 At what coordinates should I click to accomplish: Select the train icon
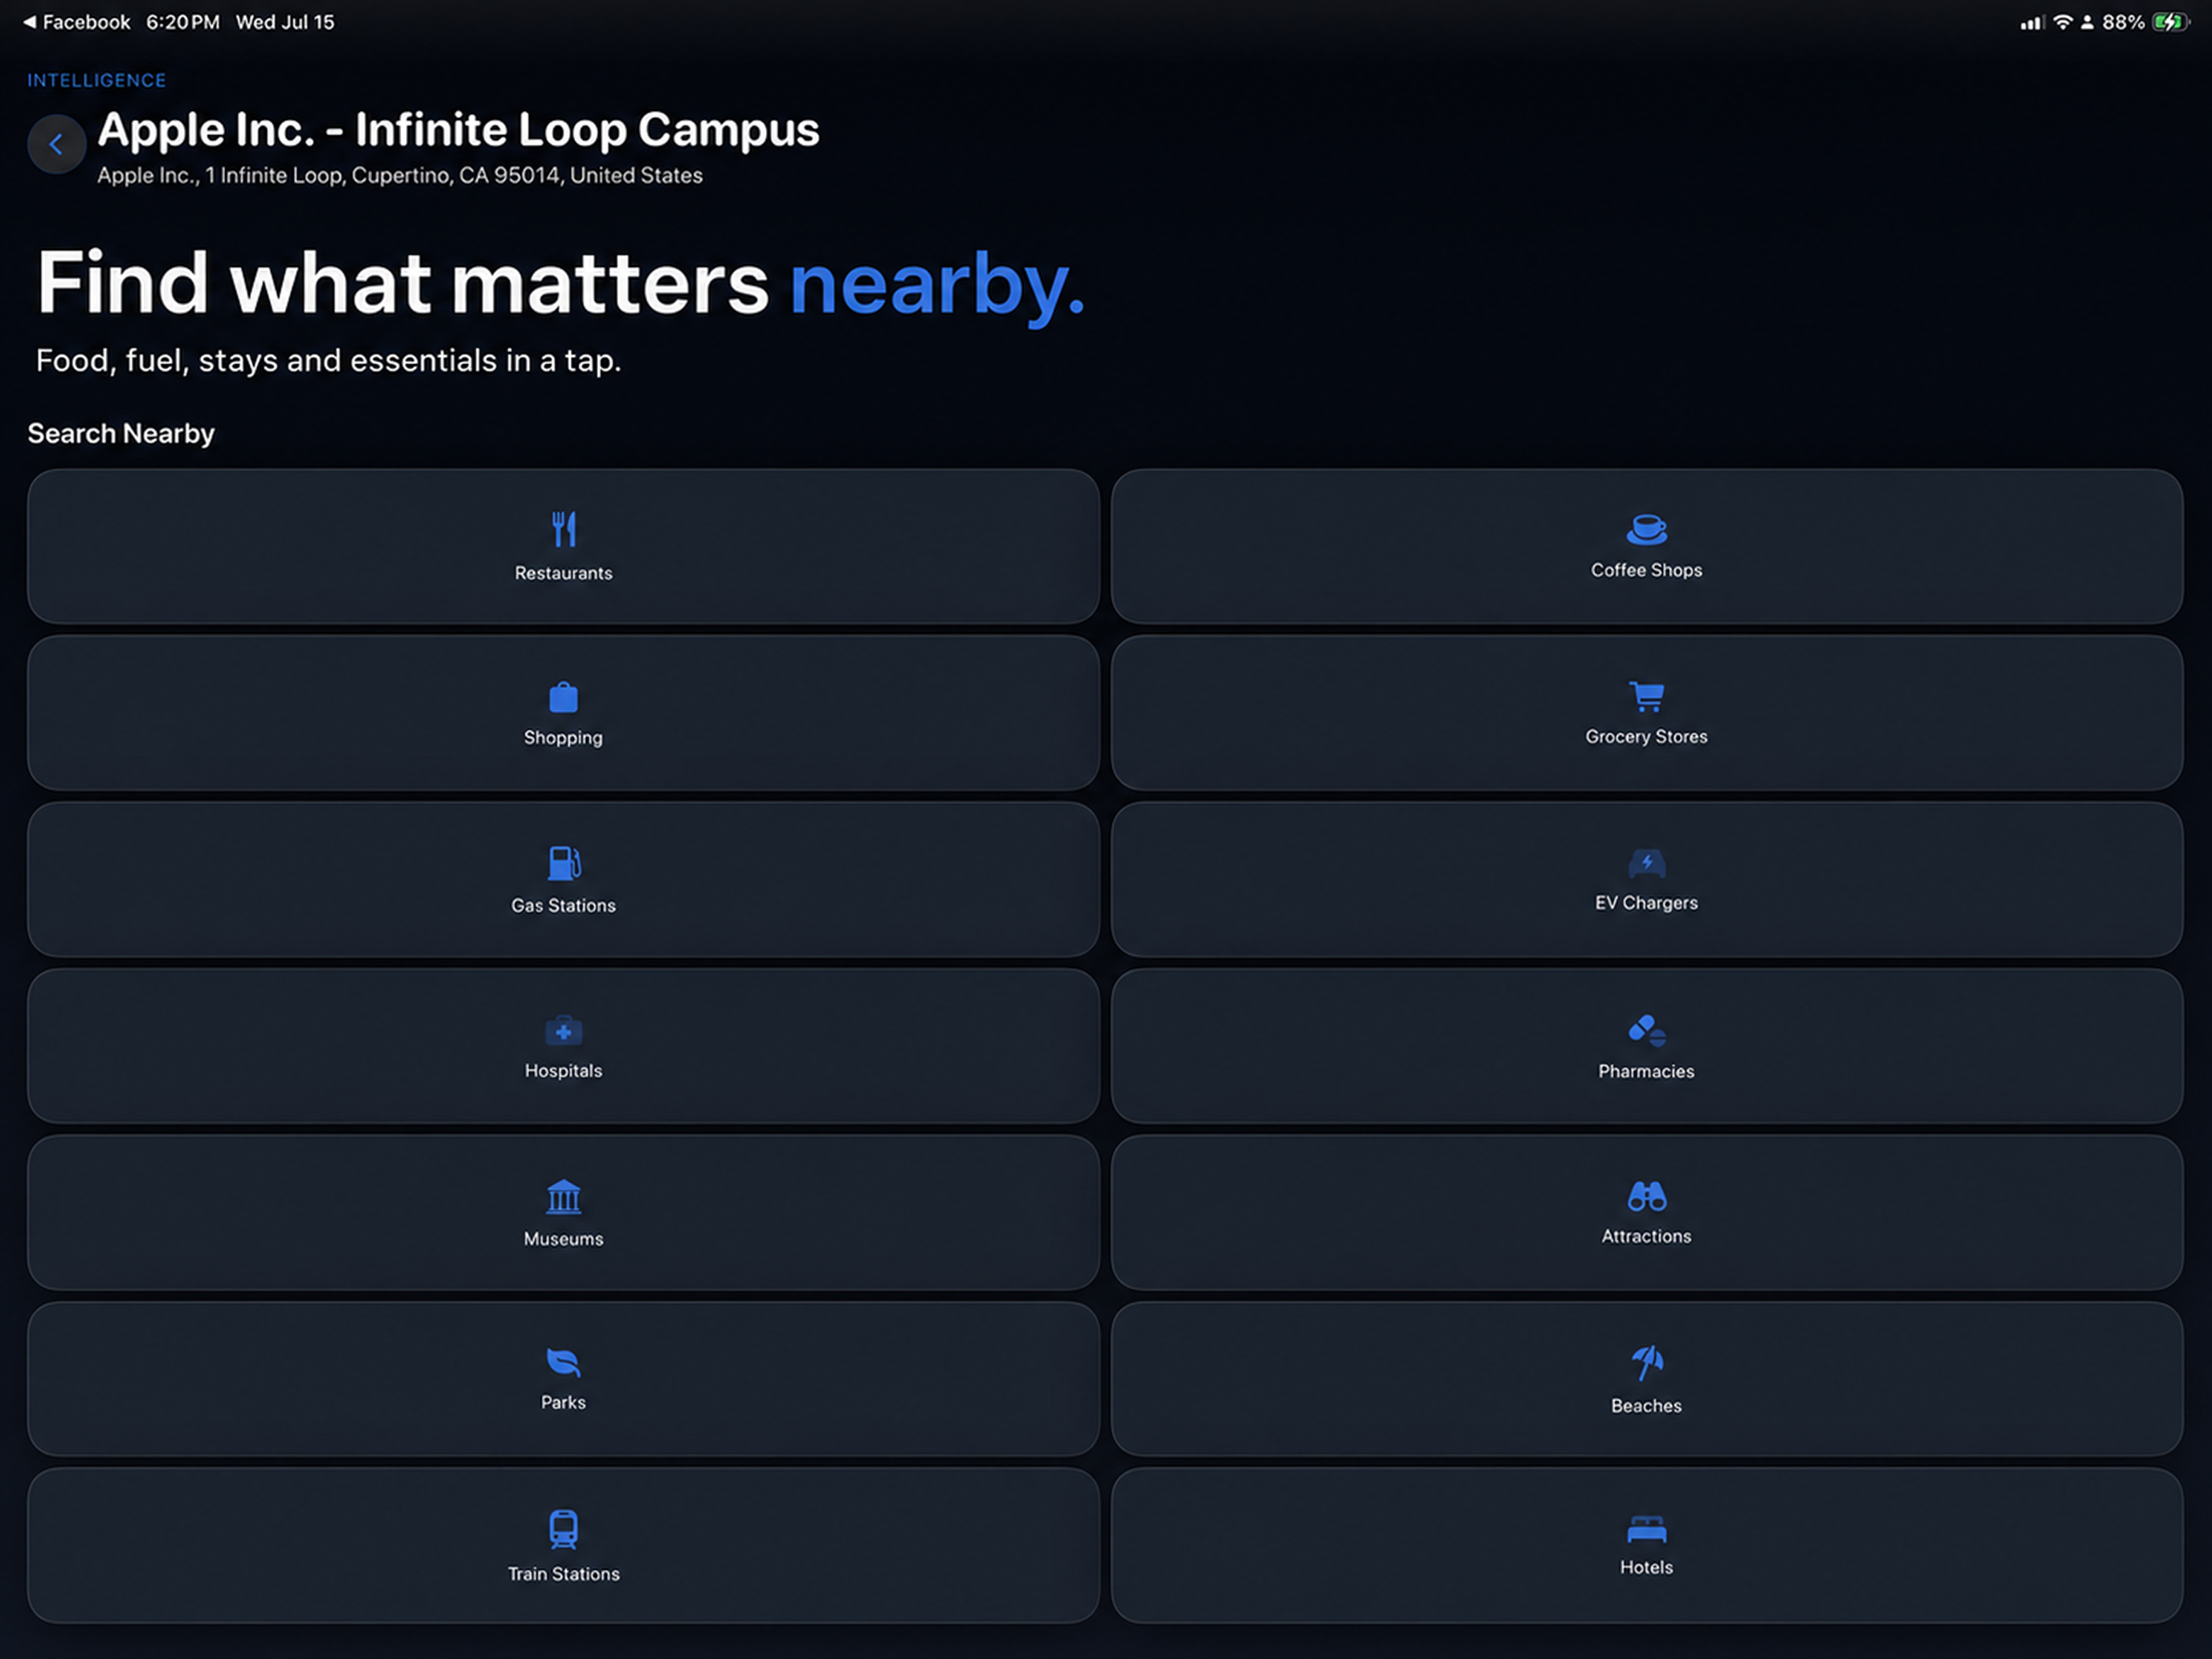[x=564, y=1529]
